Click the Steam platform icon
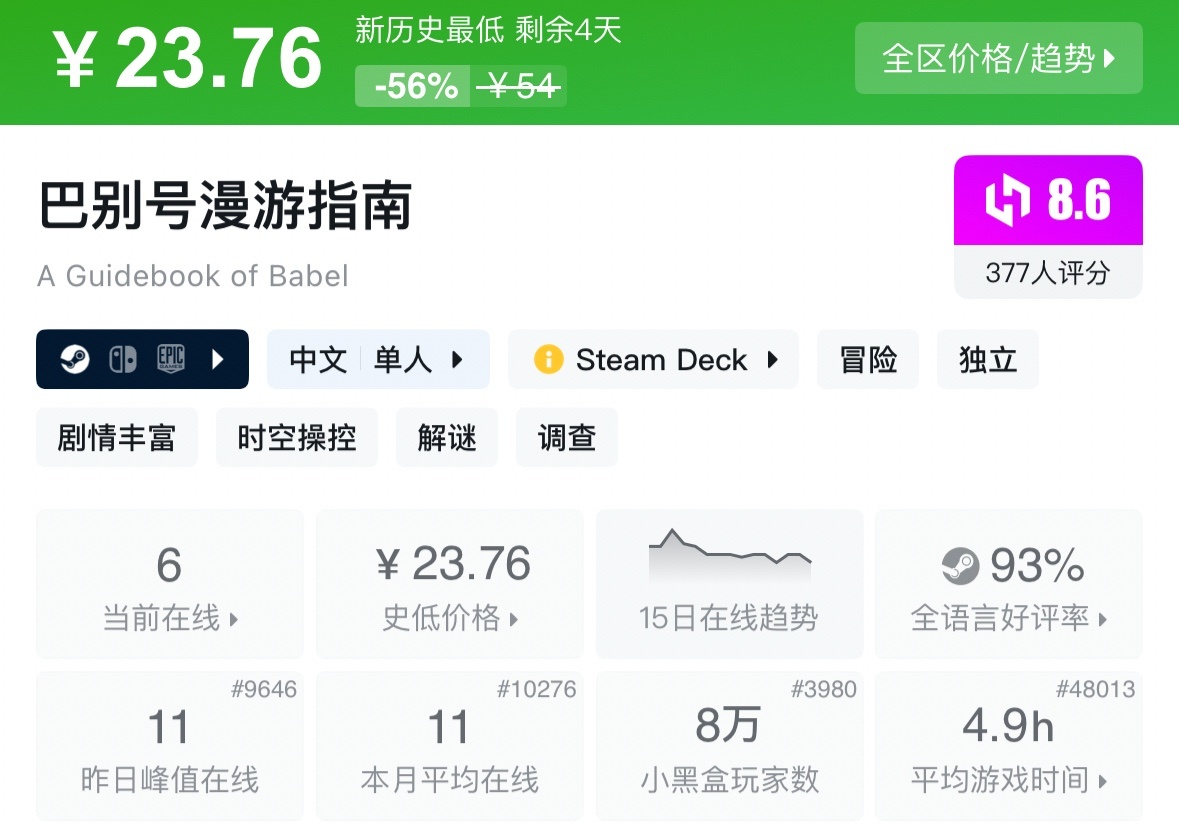This screenshot has height=829, width=1179. tap(75, 359)
